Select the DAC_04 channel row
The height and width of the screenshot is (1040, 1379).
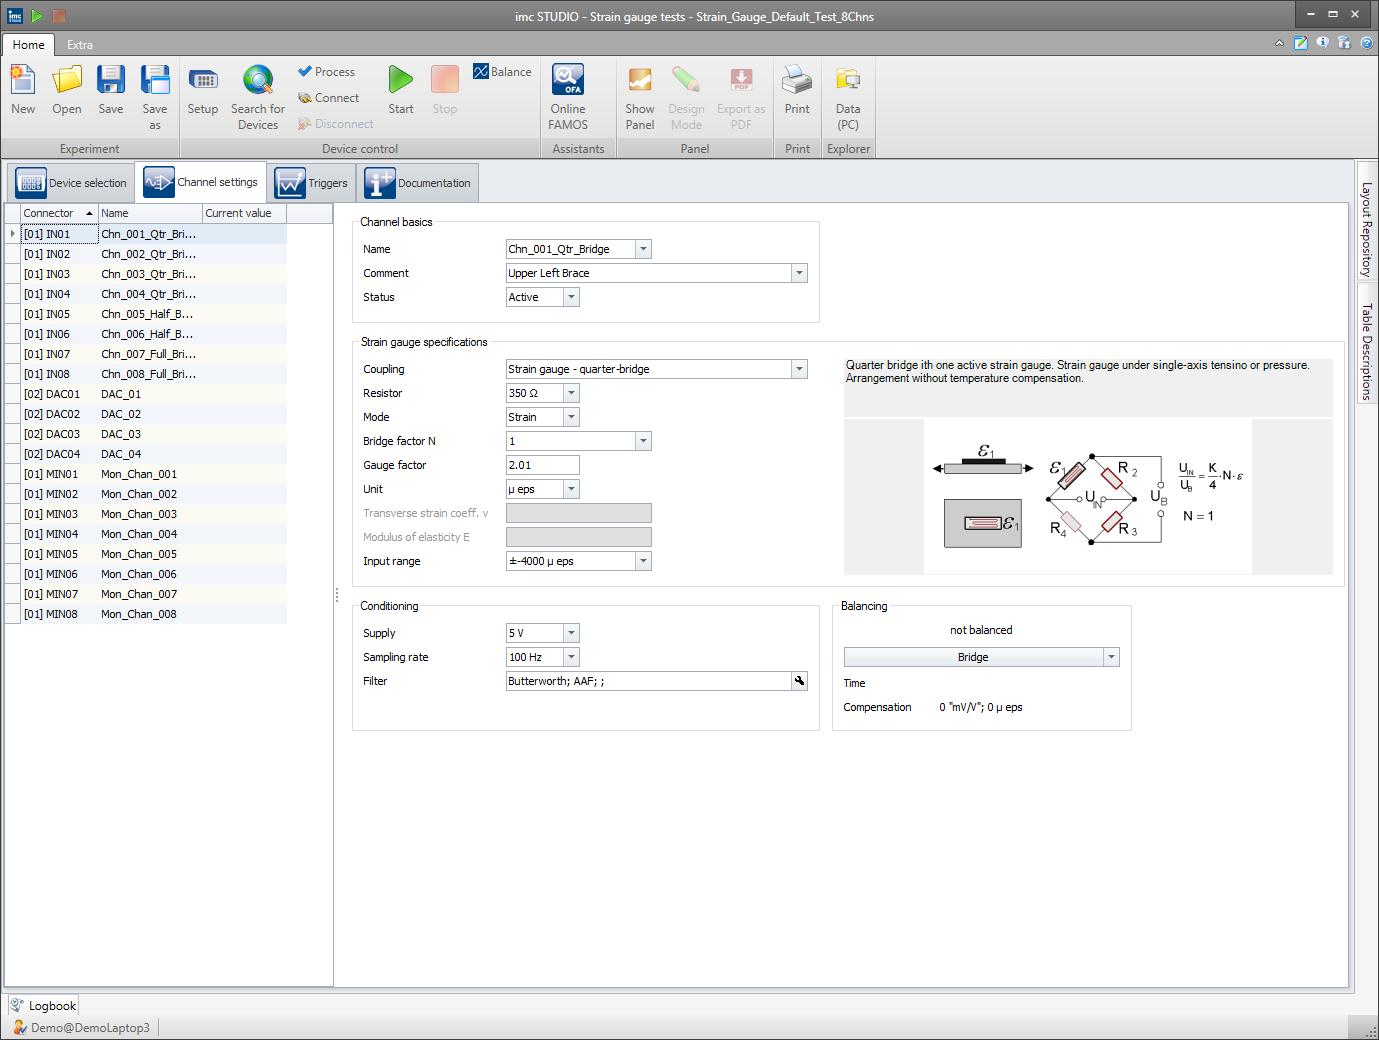click(x=146, y=454)
